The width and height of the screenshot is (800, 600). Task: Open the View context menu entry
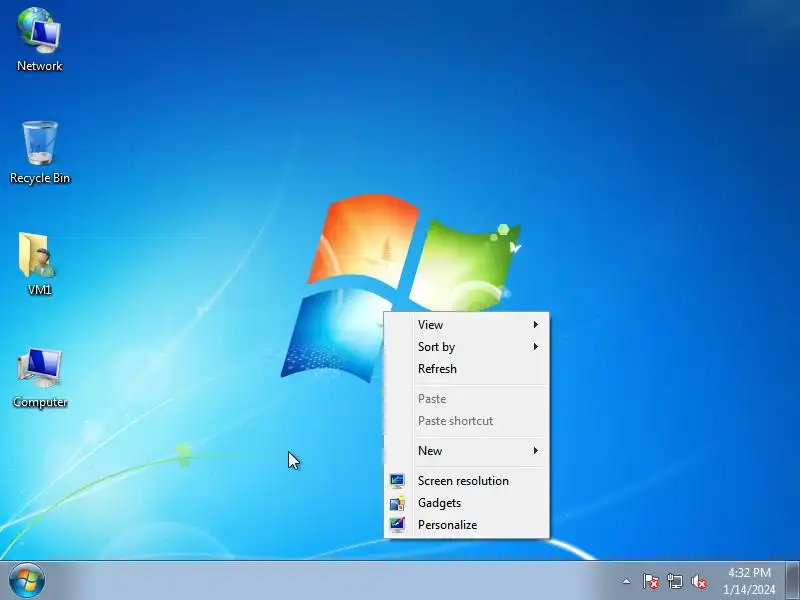[x=466, y=324]
